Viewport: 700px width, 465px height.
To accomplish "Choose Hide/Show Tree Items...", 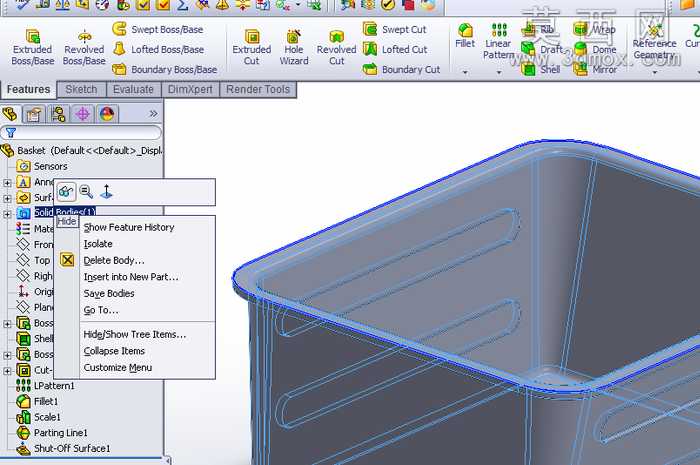I will click(135, 335).
